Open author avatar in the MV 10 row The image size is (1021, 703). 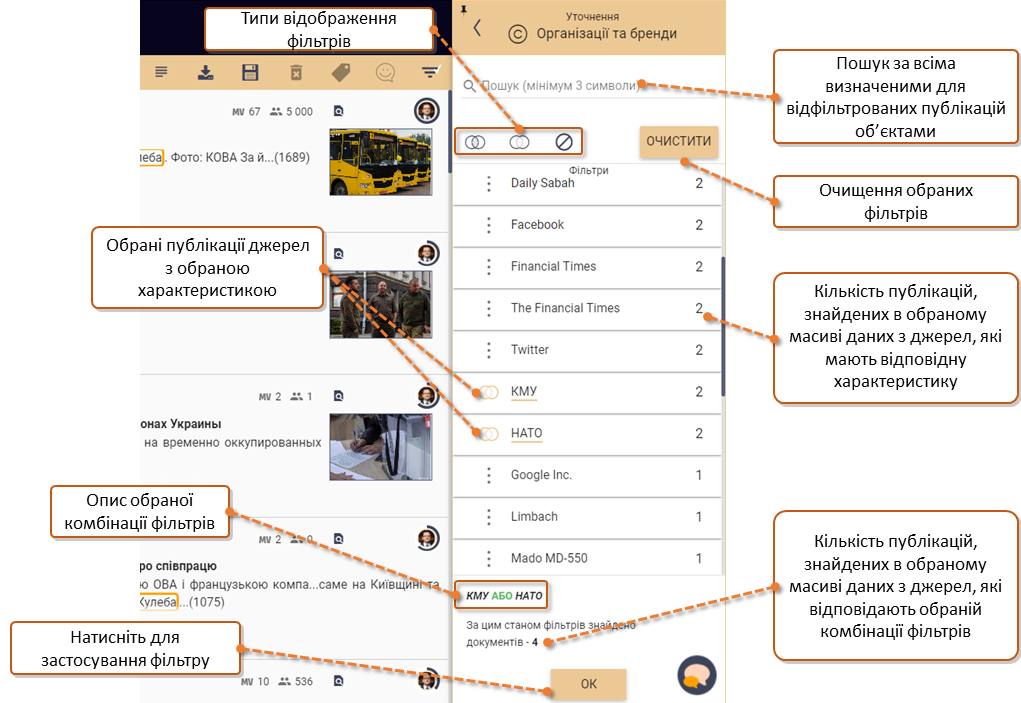click(x=428, y=680)
